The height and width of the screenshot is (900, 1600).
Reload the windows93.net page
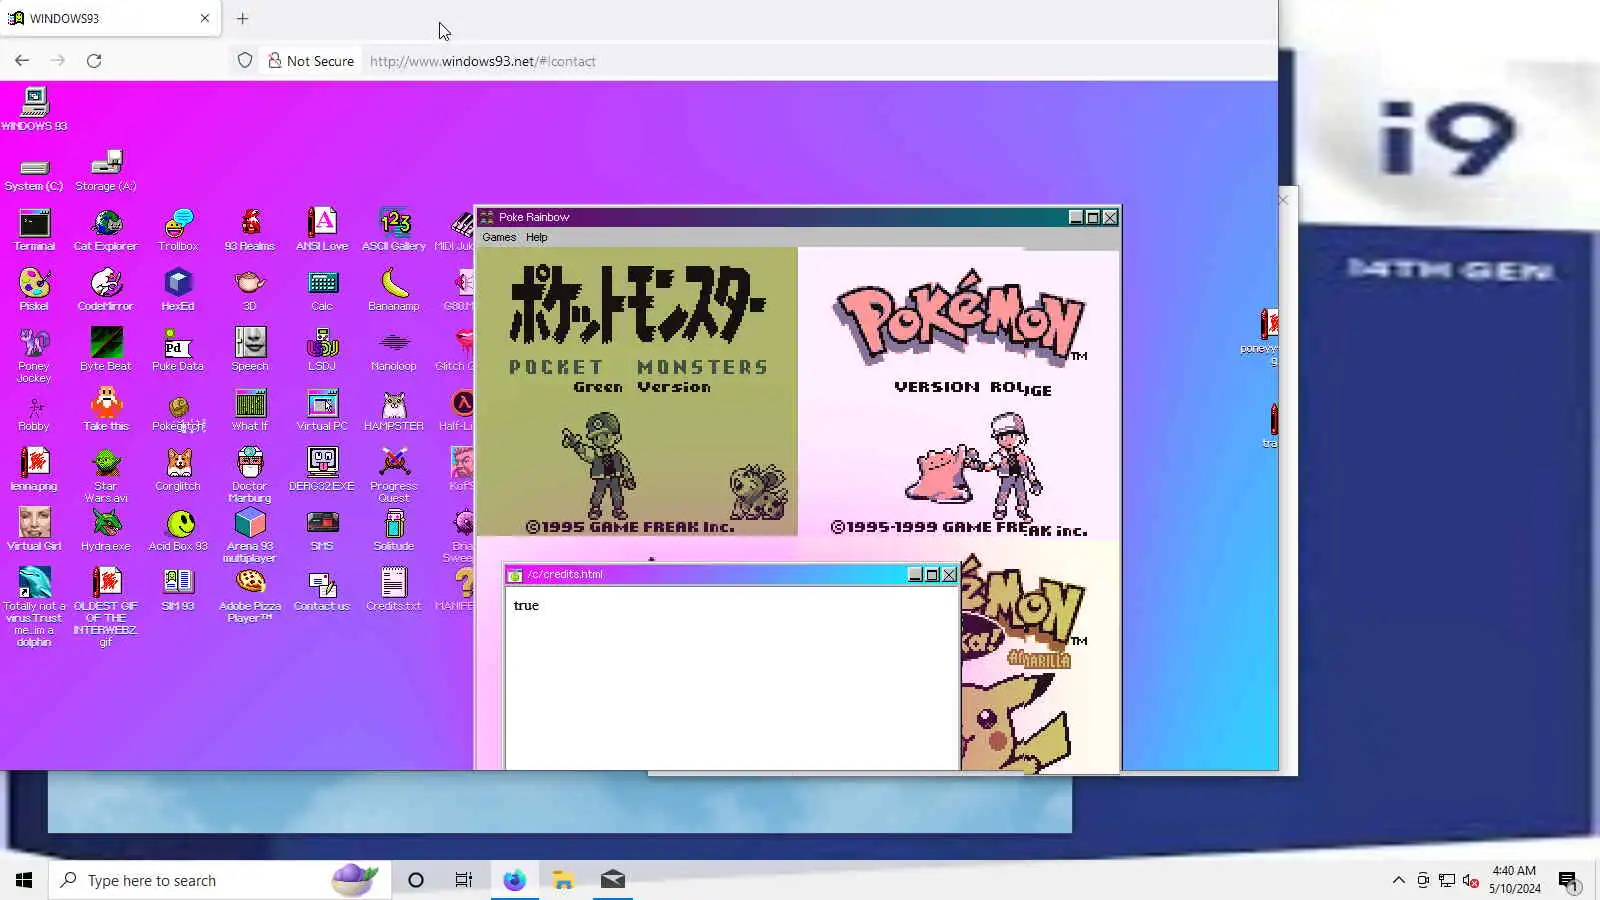pos(94,61)
